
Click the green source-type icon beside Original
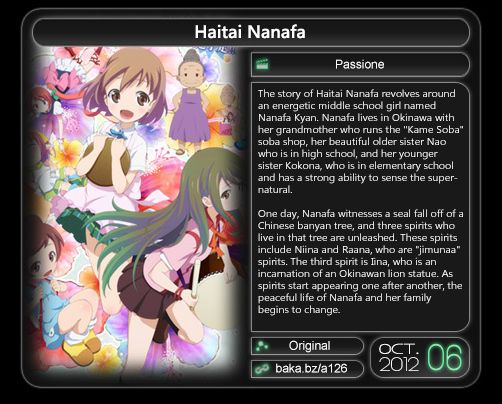tap(262, 346)
